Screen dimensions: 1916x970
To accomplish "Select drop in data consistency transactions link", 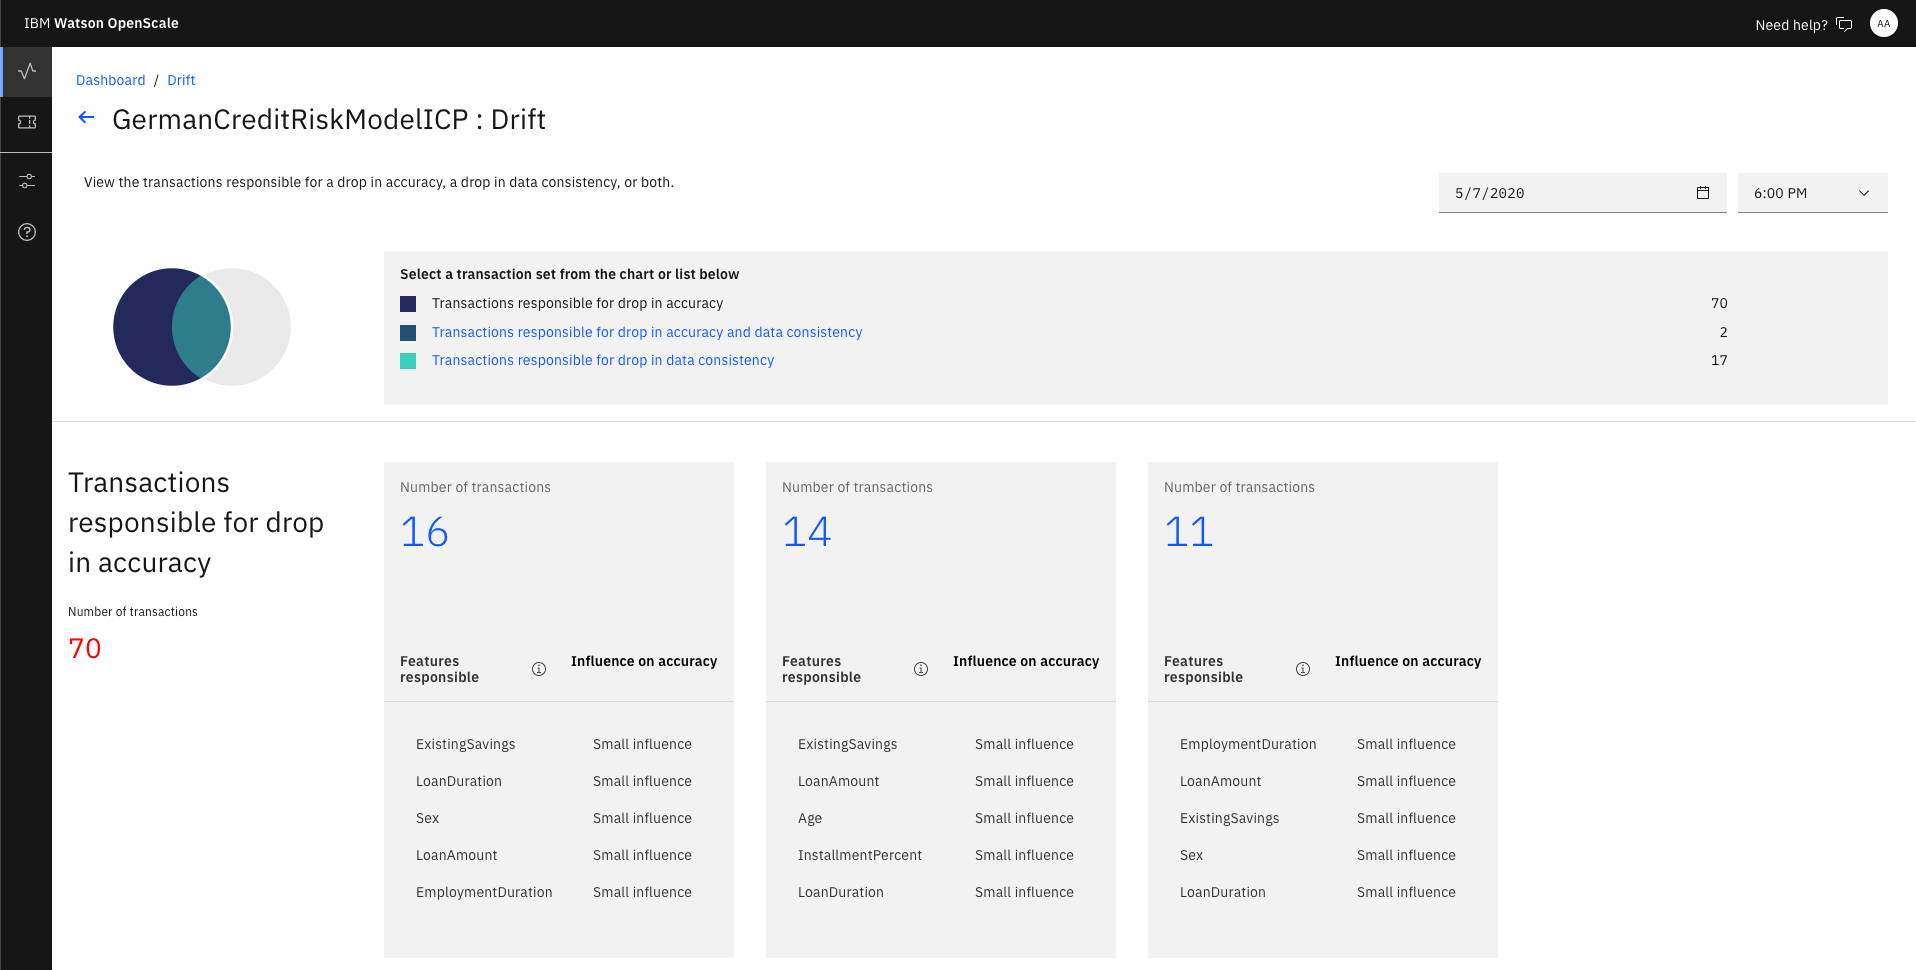I will (x=602, y=360).
